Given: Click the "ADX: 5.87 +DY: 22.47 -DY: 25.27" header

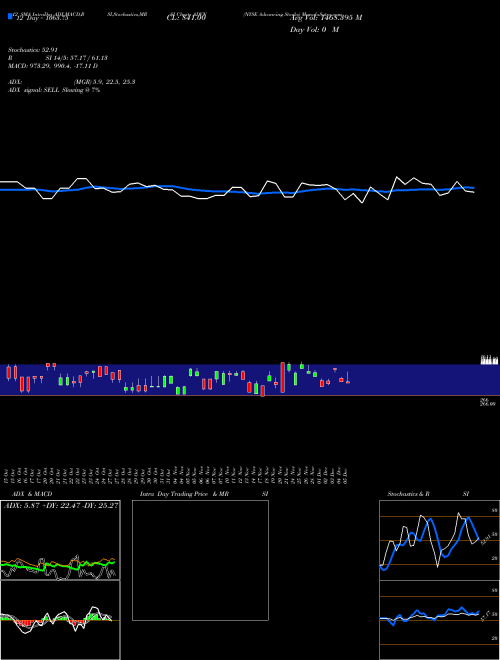Looking at the screenshot, I should pyautogui.click(x=61, y=505).
